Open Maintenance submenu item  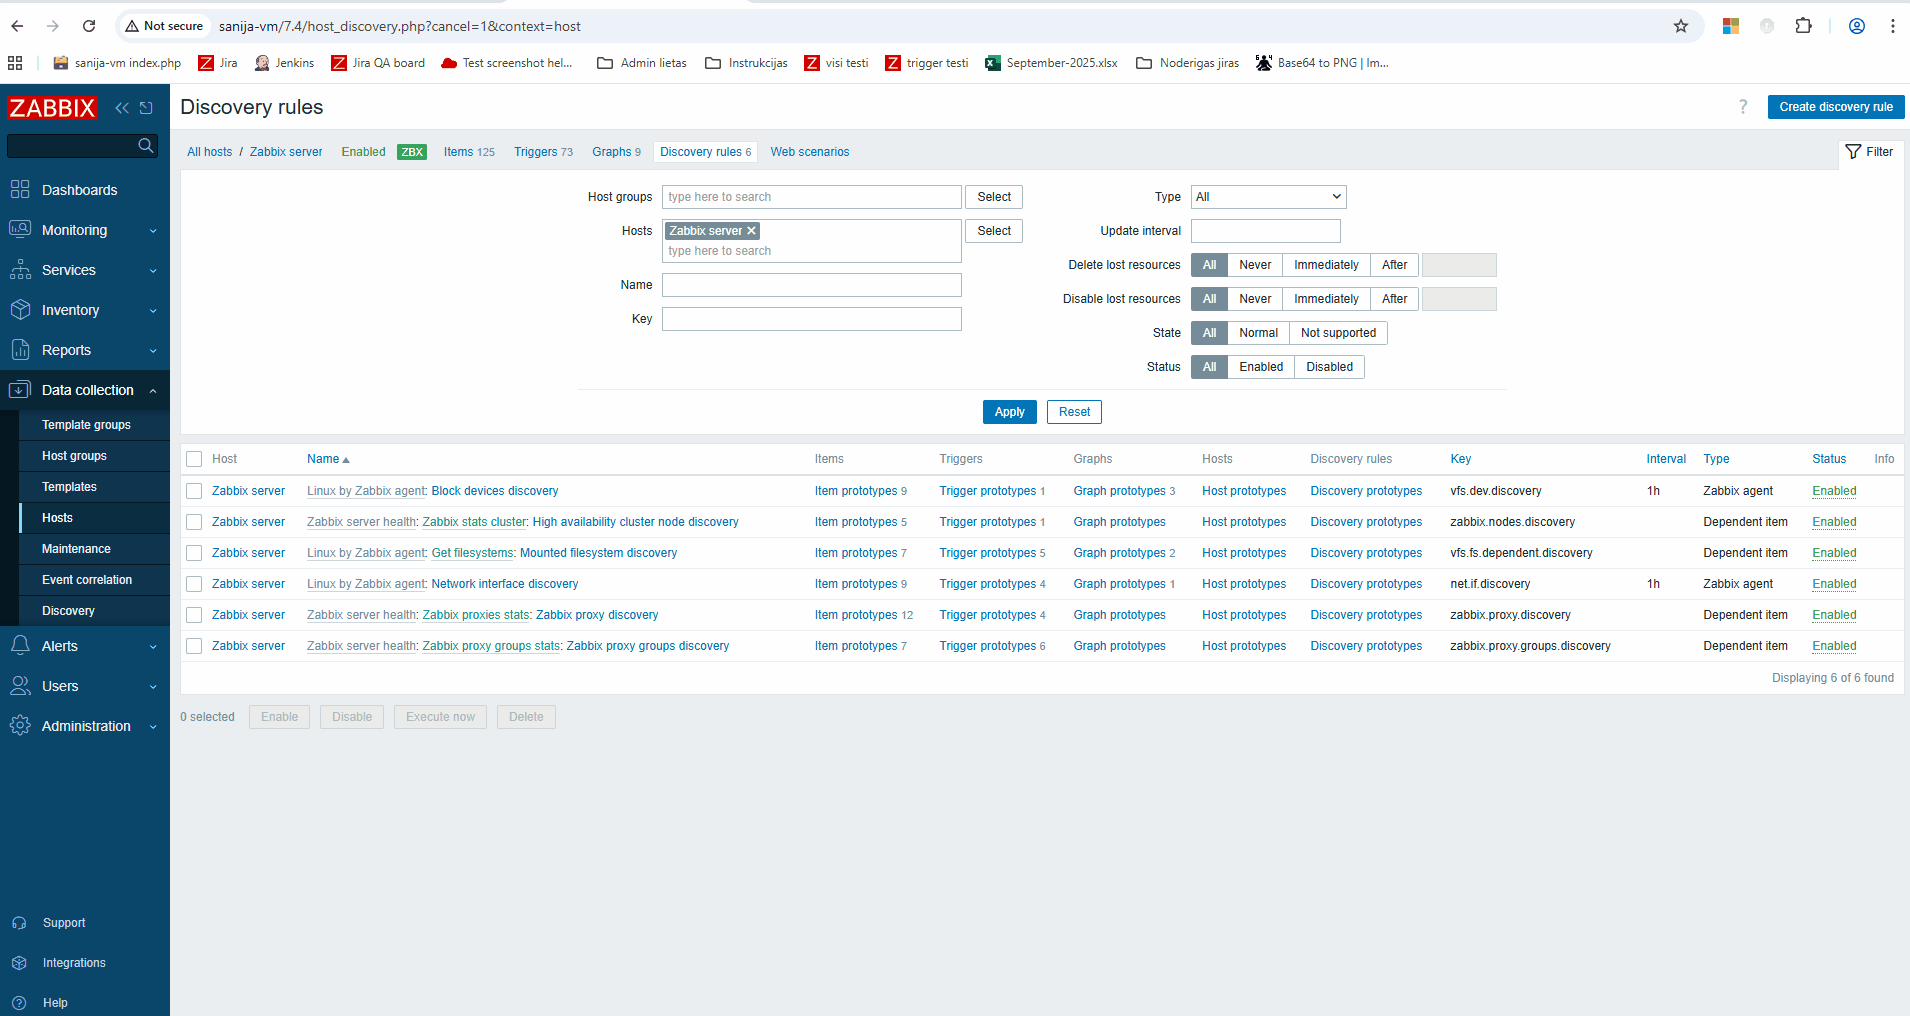click(76, 549)
